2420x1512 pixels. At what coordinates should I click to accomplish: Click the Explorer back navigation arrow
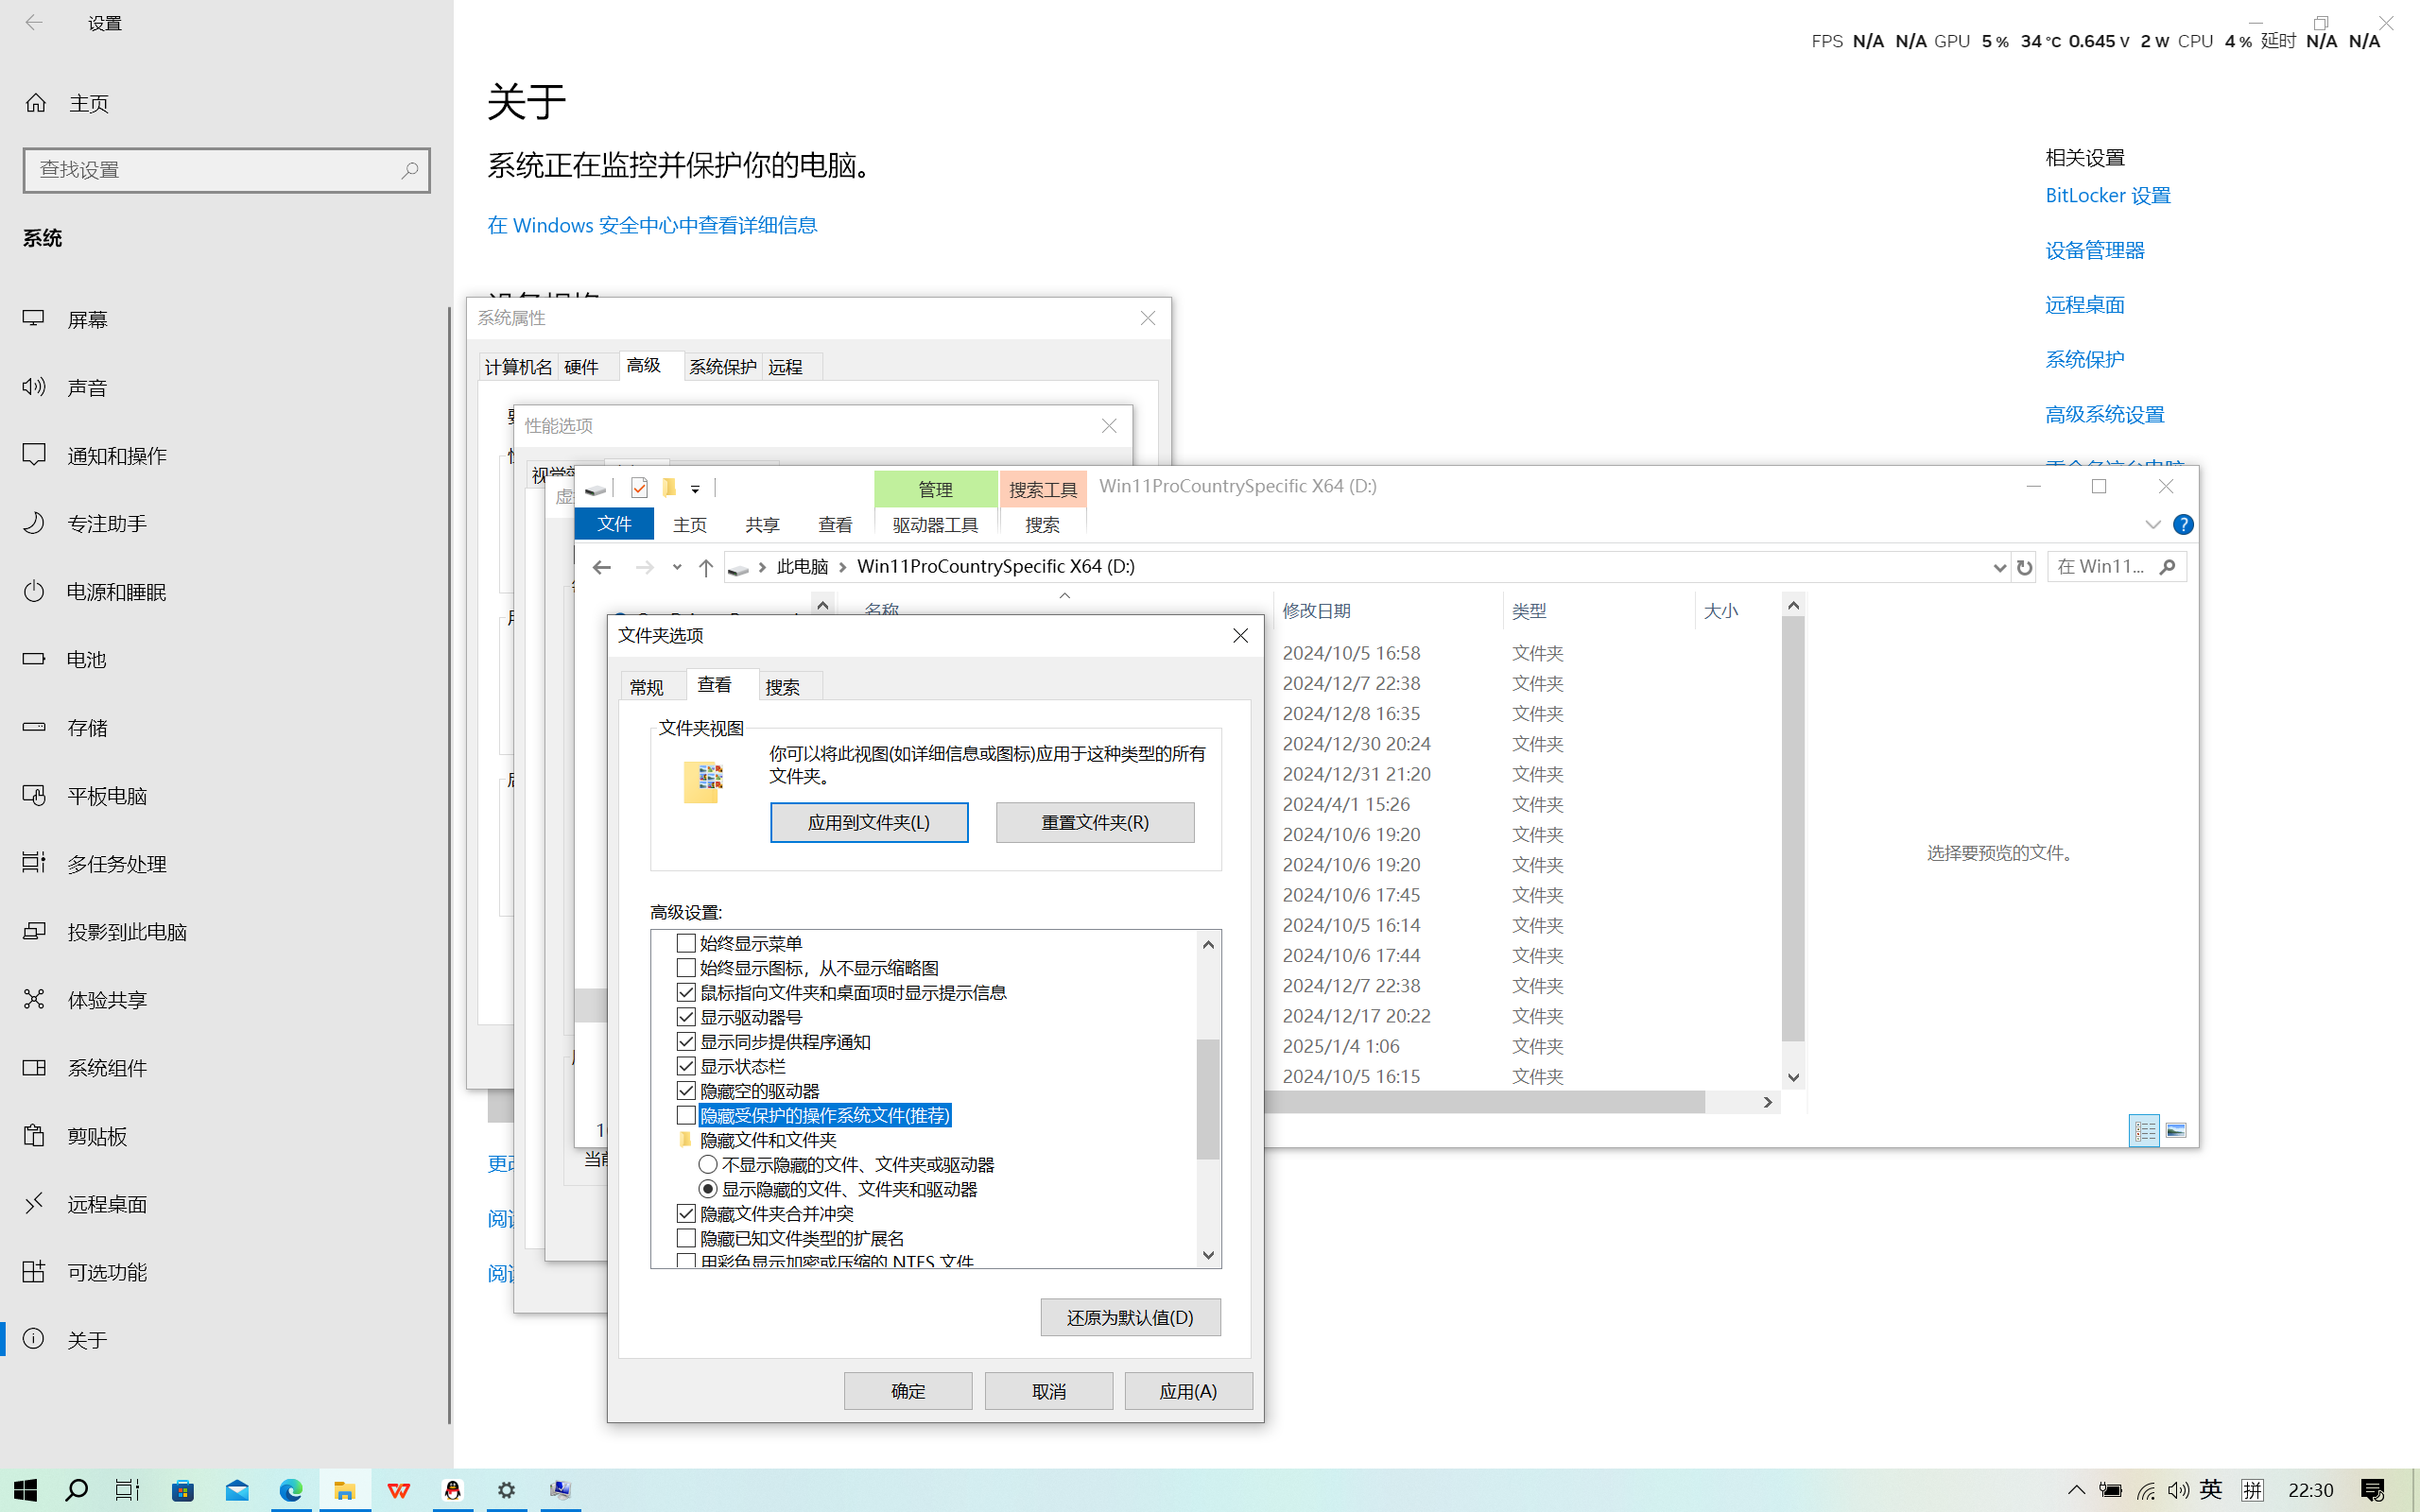601,567
